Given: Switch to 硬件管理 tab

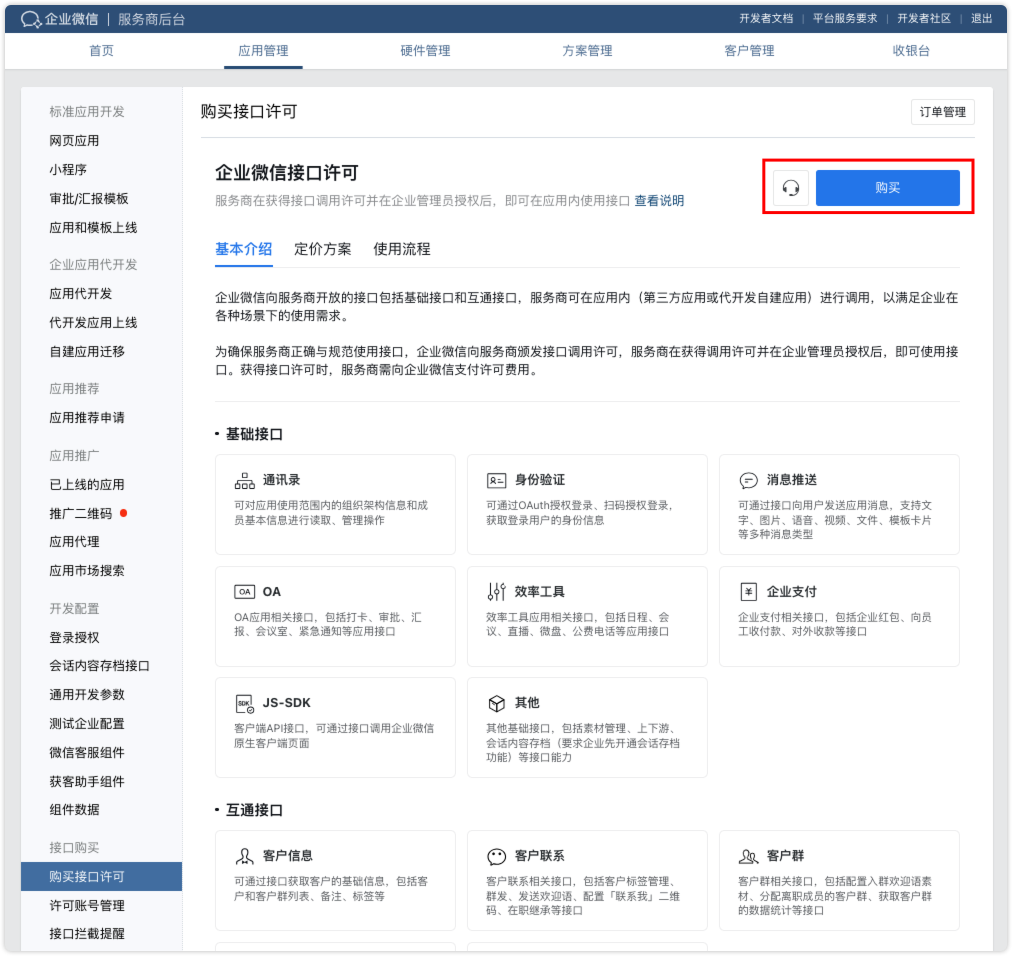Looking at the screenshot, I should pyautogui.click(x=425, y=51).
